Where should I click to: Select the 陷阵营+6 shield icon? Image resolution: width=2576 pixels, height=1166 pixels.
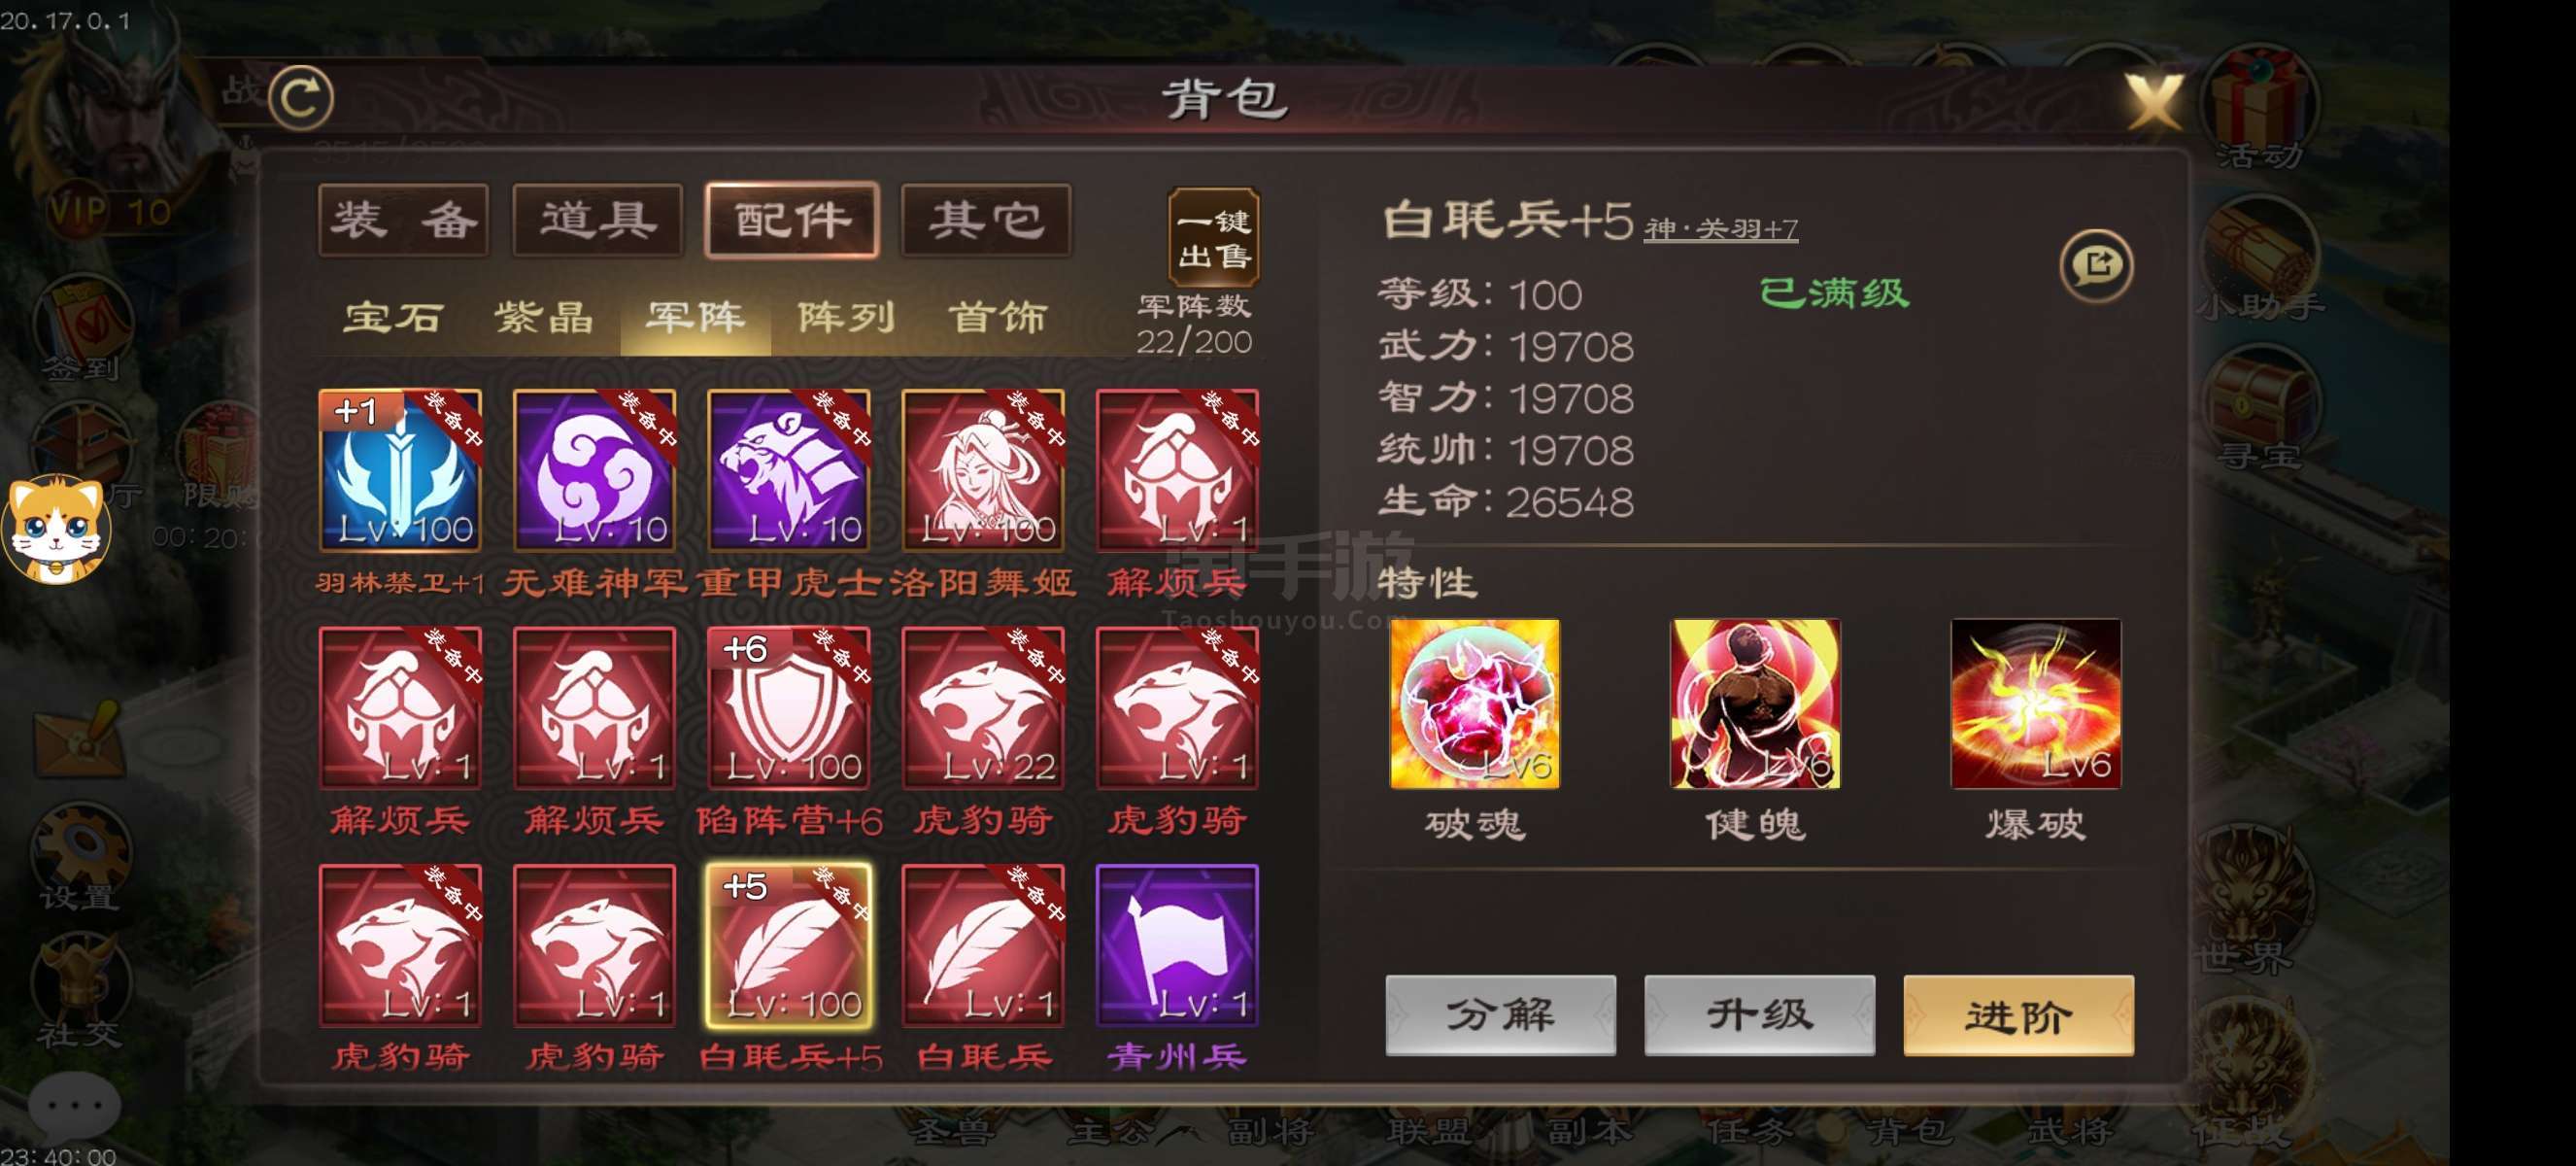pos(789,707)
